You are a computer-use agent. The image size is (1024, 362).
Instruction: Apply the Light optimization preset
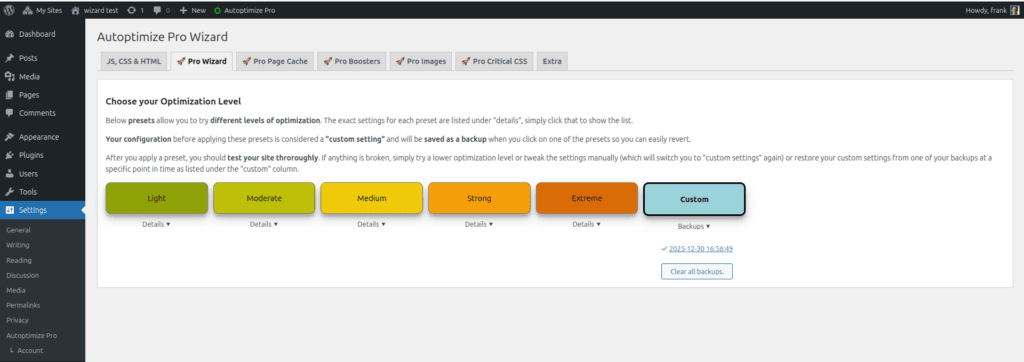(157, 198)
